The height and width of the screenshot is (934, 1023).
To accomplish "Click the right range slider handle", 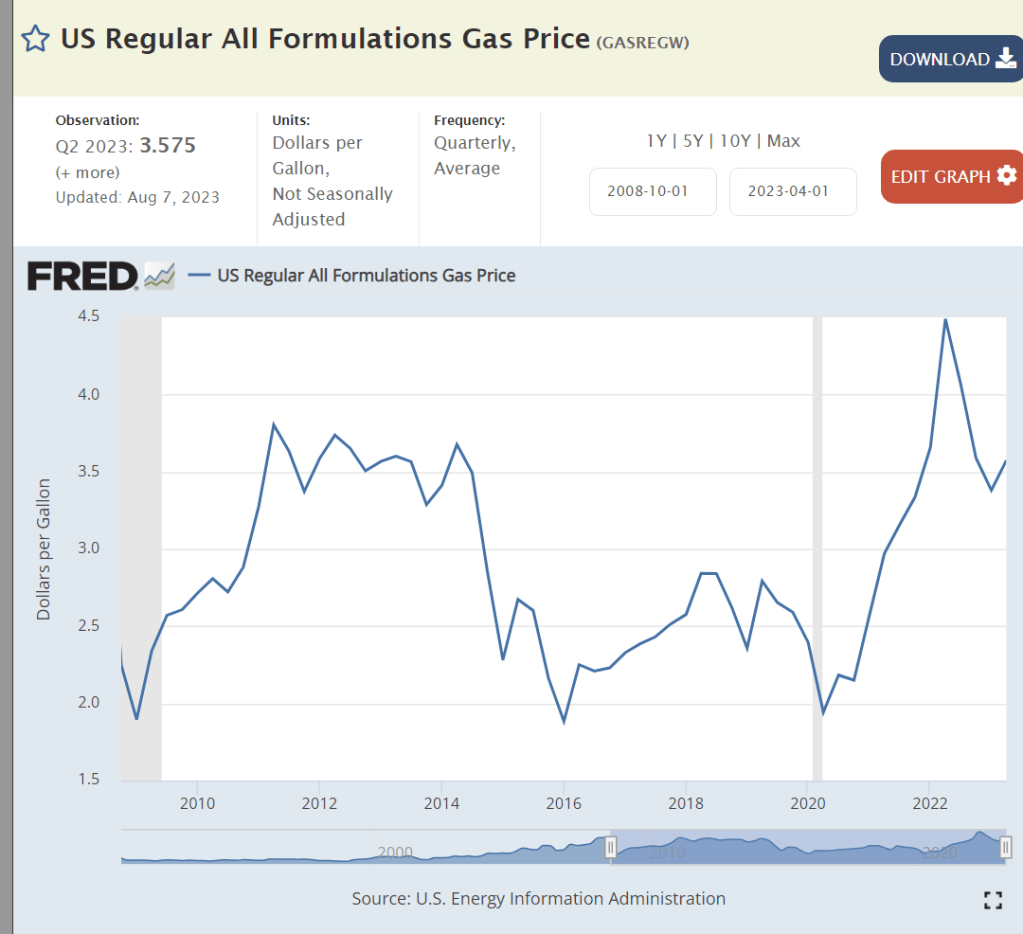I will pyautogui.click(x=1005, y=848).
